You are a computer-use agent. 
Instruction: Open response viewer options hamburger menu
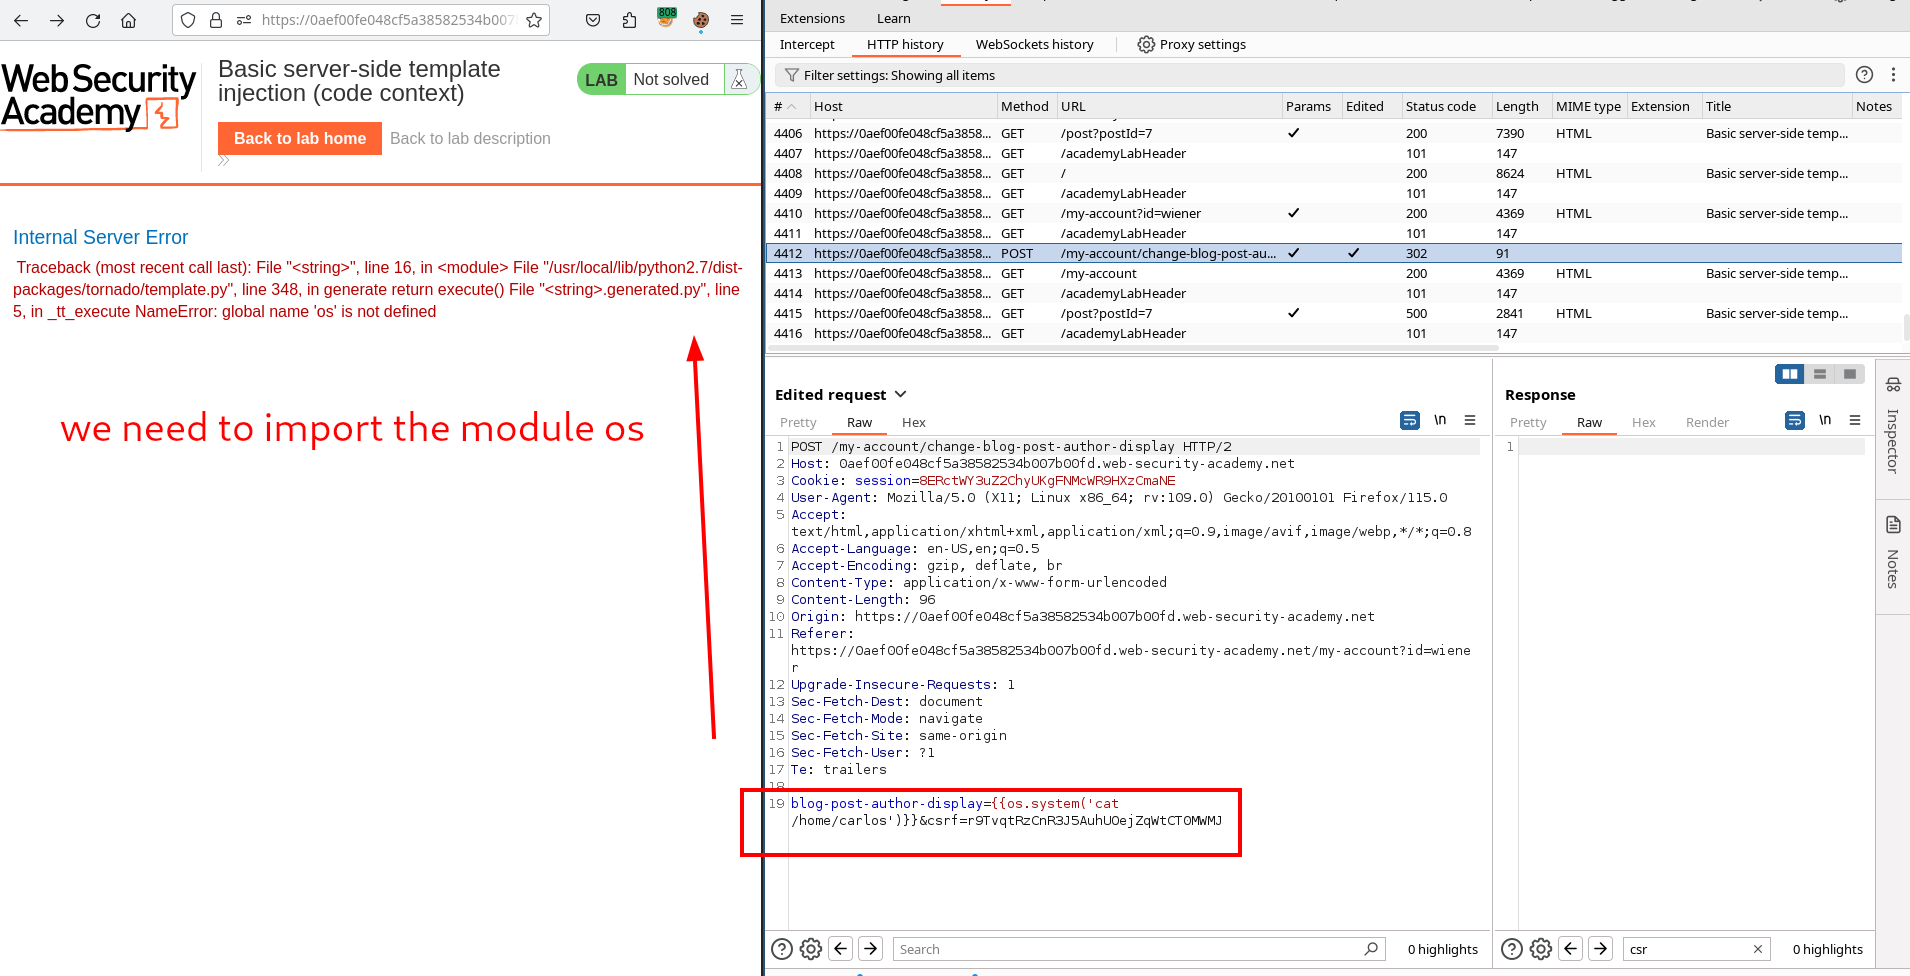tap(1855, 421)
